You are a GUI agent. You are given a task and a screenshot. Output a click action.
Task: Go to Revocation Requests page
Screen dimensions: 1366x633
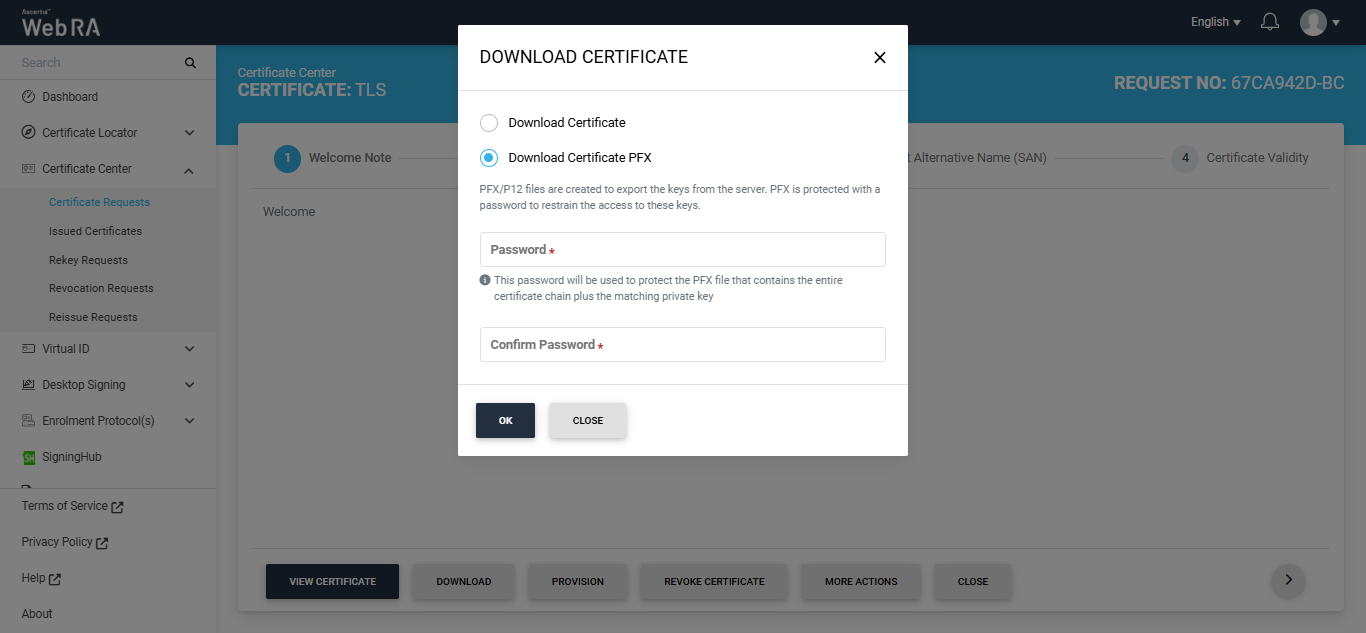pos(101,288)
